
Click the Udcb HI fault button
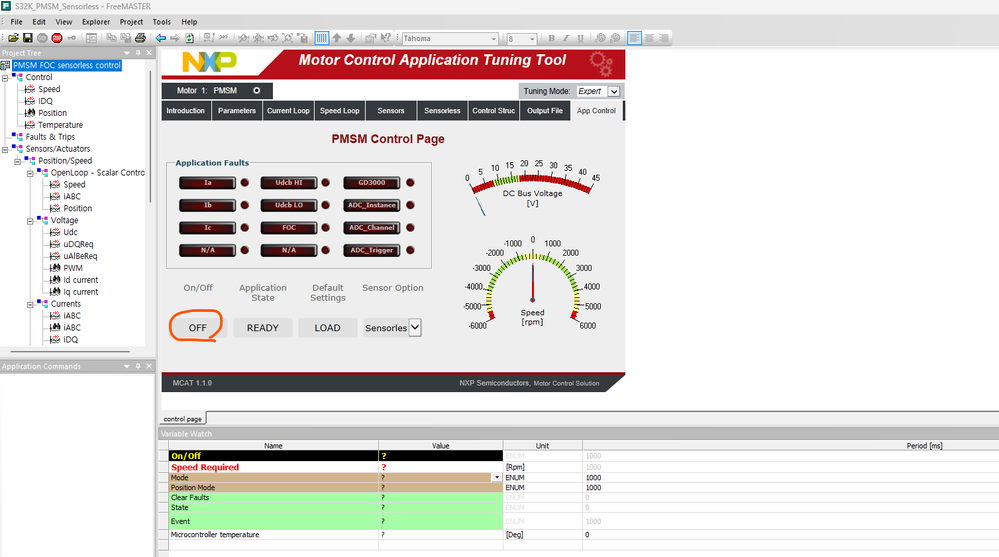pos(289,183)
